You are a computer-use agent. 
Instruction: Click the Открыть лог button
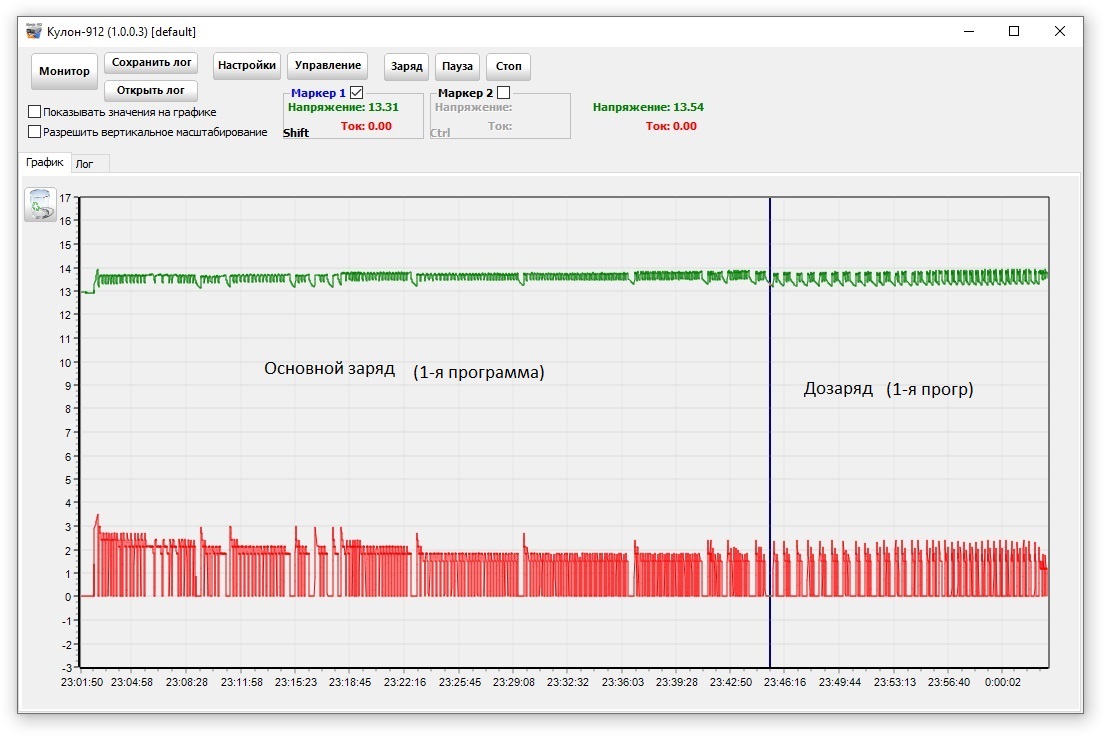[x=151, y=91]
